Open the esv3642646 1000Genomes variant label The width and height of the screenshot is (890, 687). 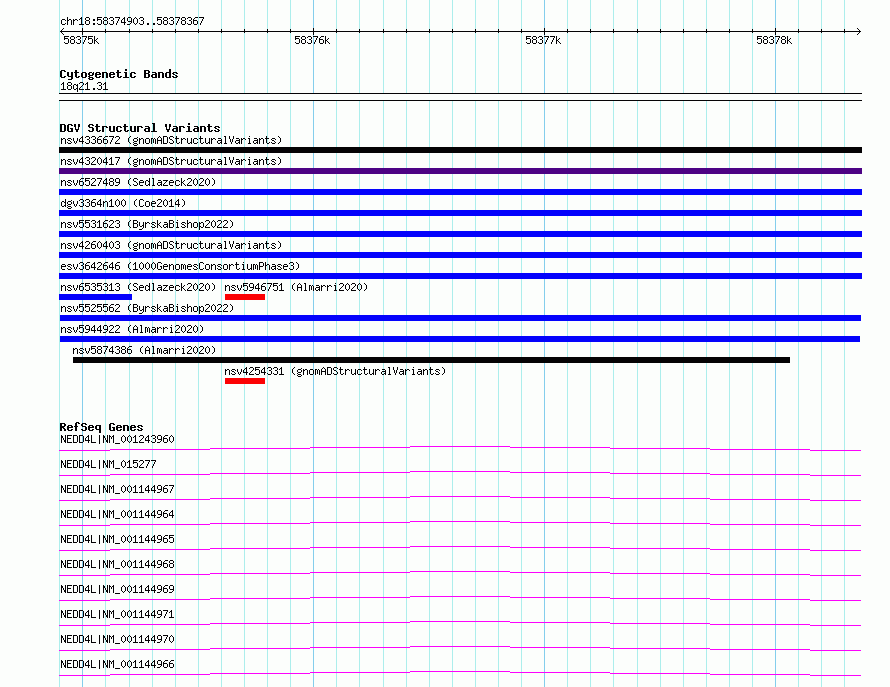pyautogui.click(x=180, y=266)
